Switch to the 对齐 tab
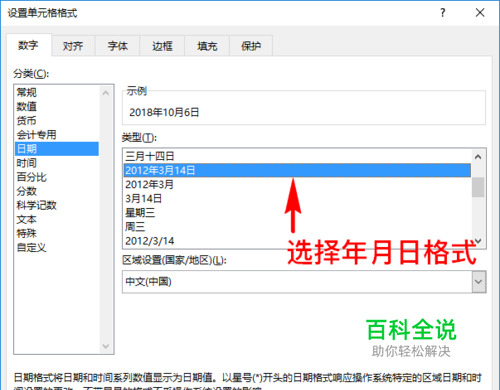 [x=73, y=46]
